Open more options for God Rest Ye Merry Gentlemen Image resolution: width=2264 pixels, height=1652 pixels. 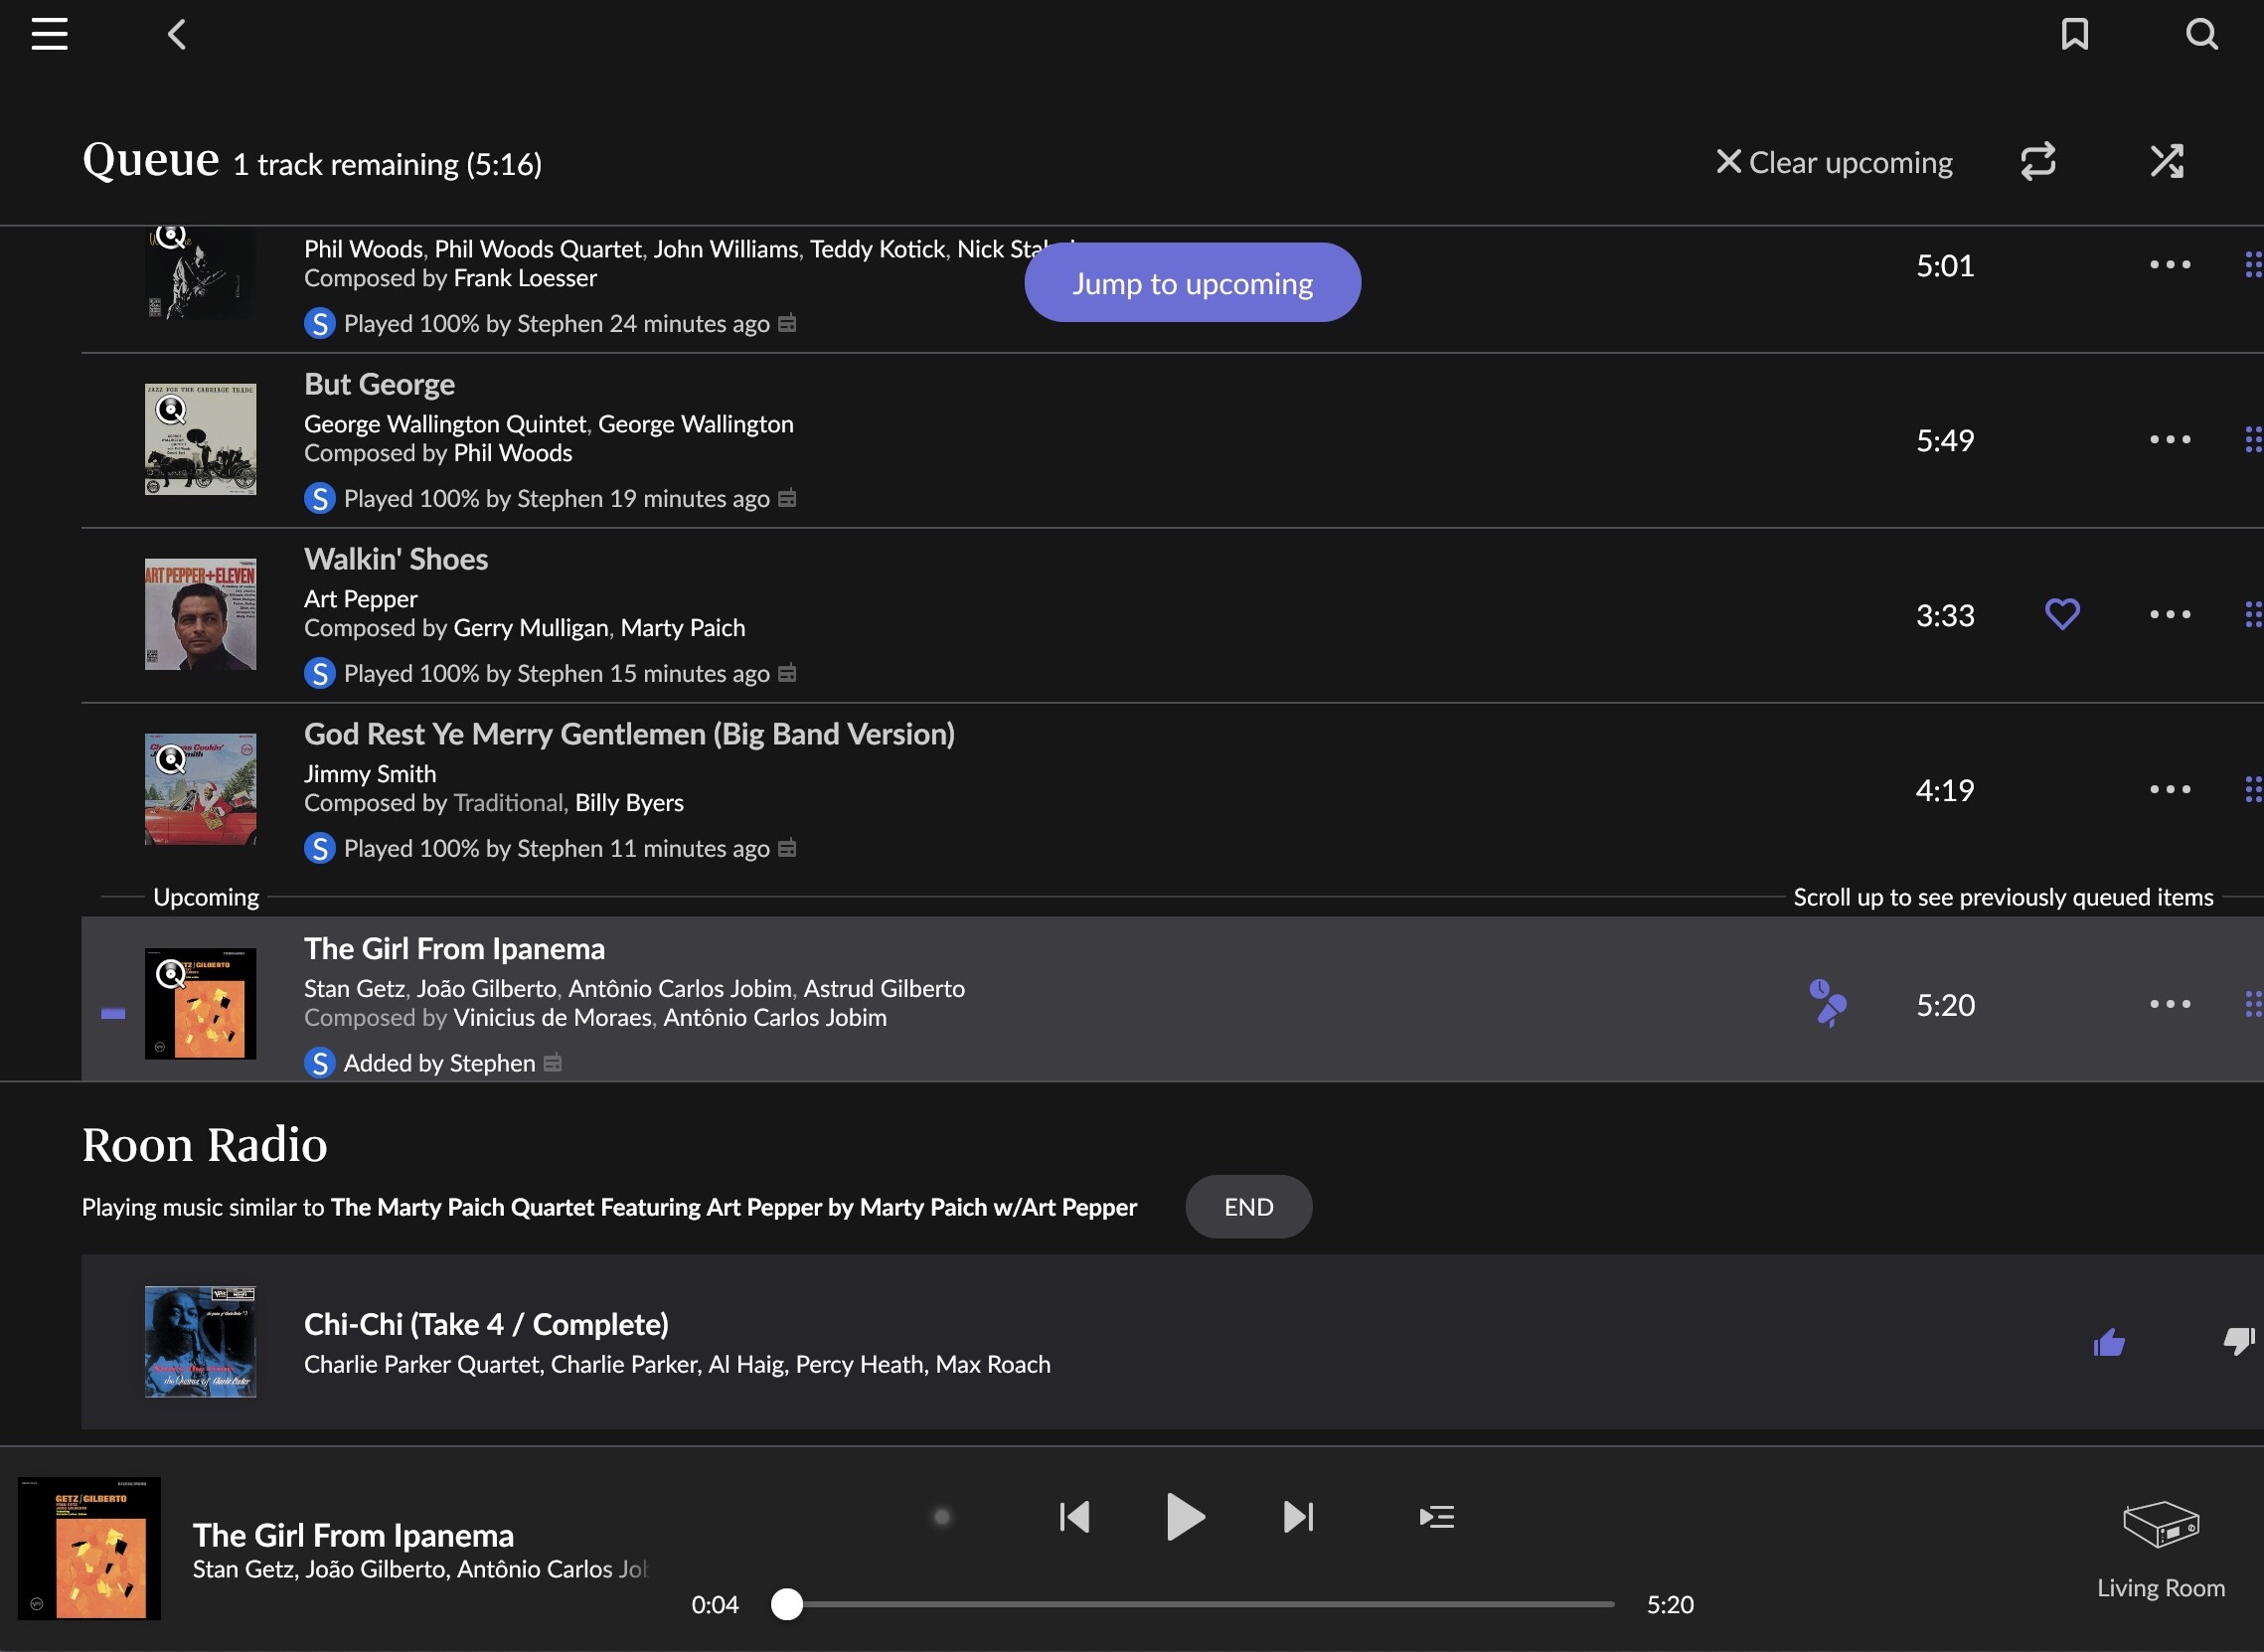click(2169, 790)
